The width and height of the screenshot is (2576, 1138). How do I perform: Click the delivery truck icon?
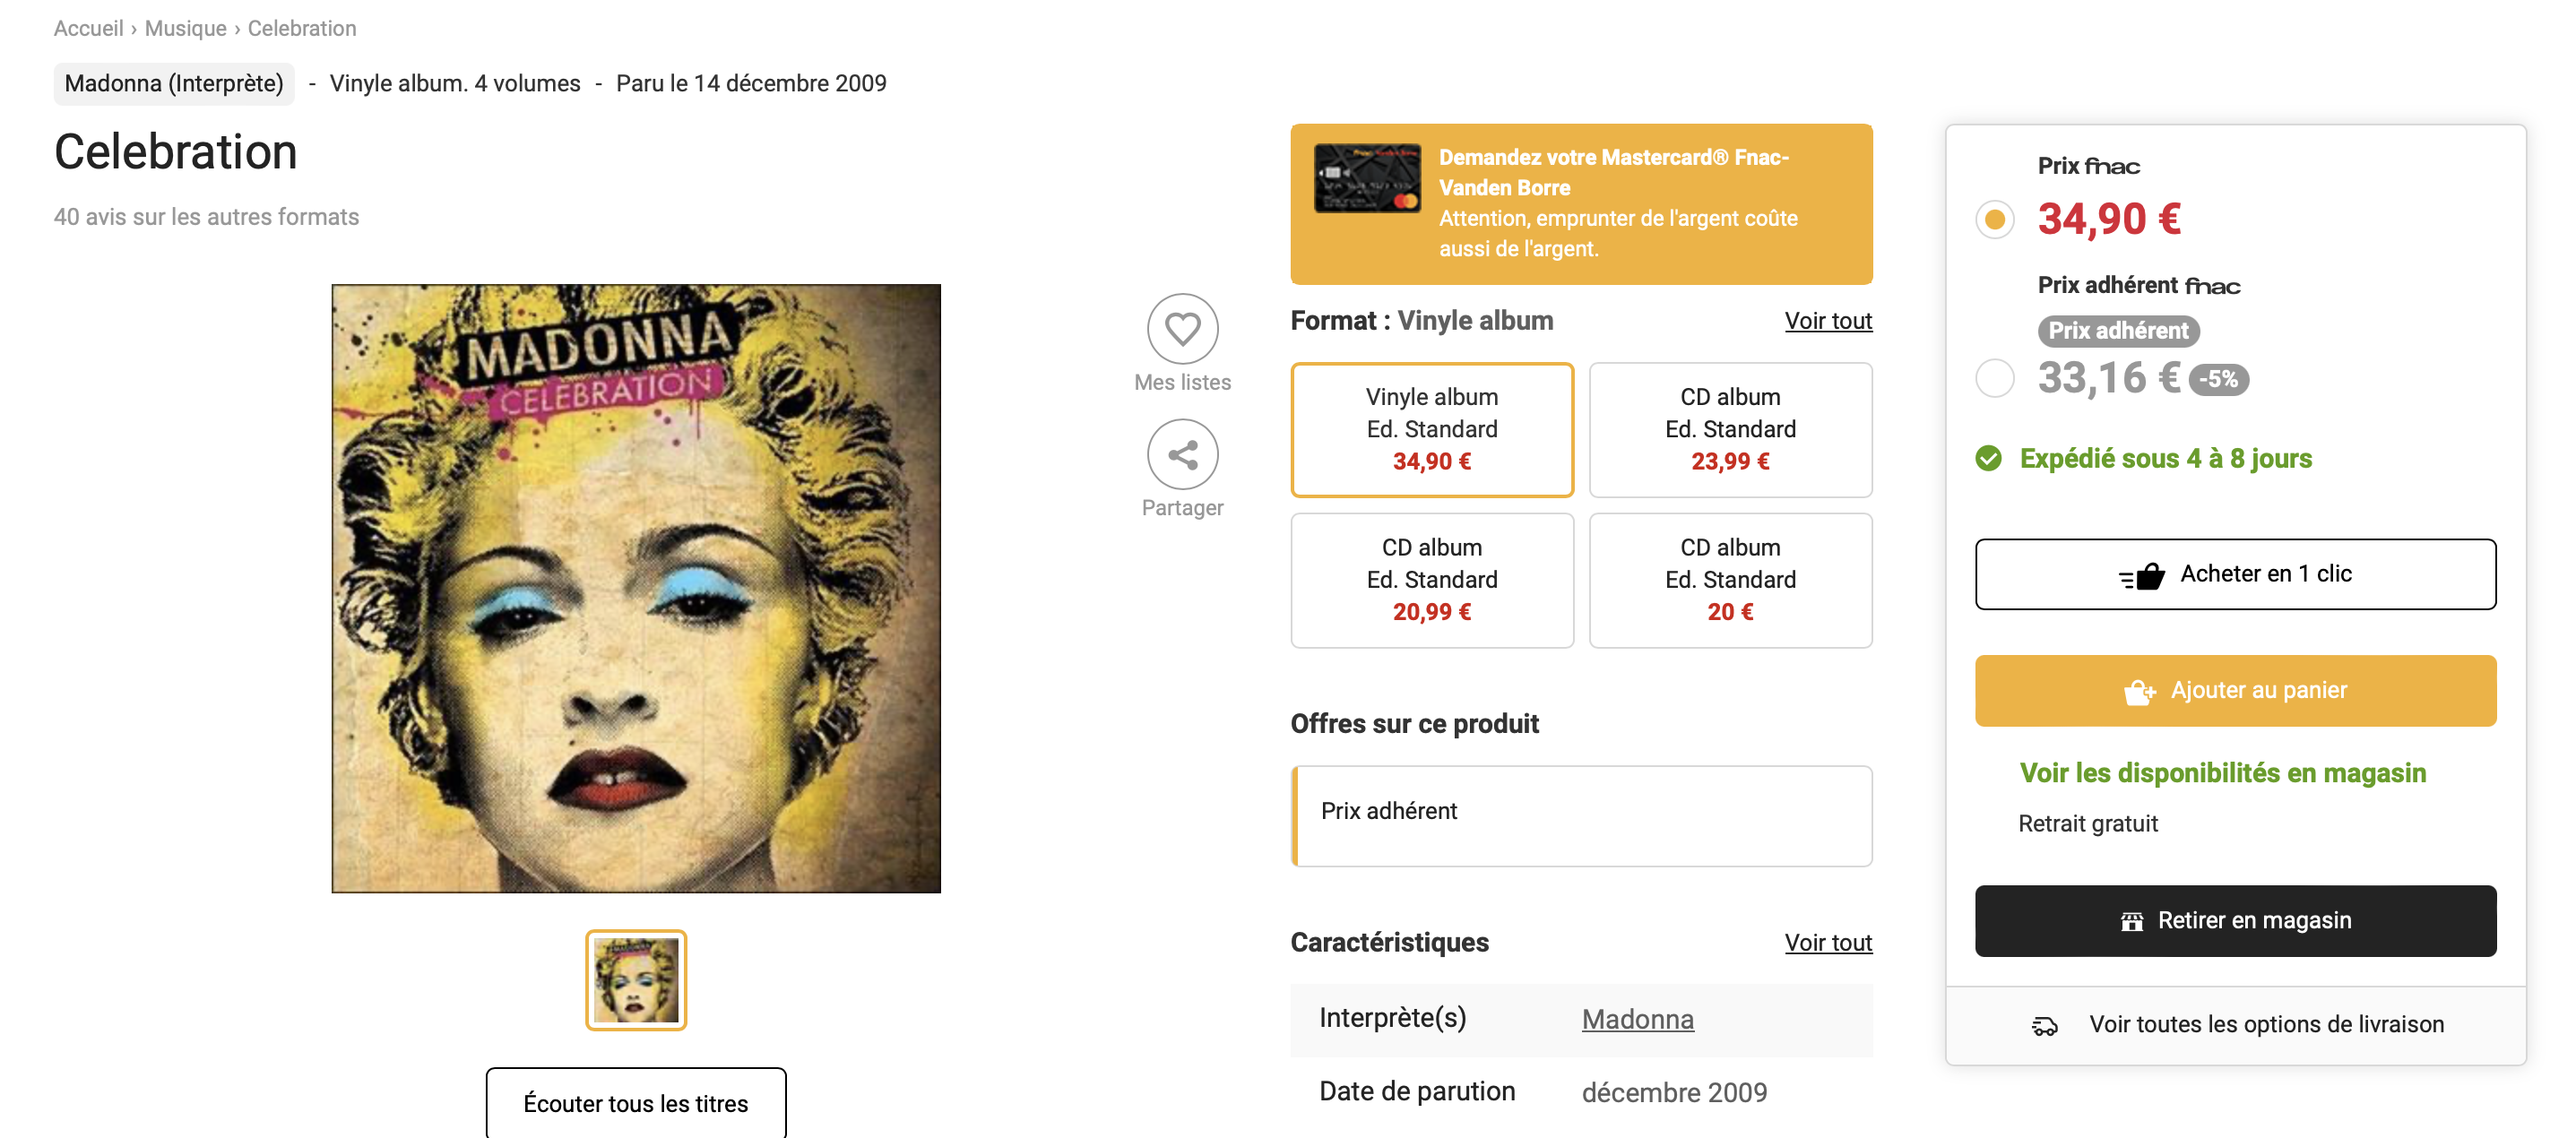click(2044, 1025)
